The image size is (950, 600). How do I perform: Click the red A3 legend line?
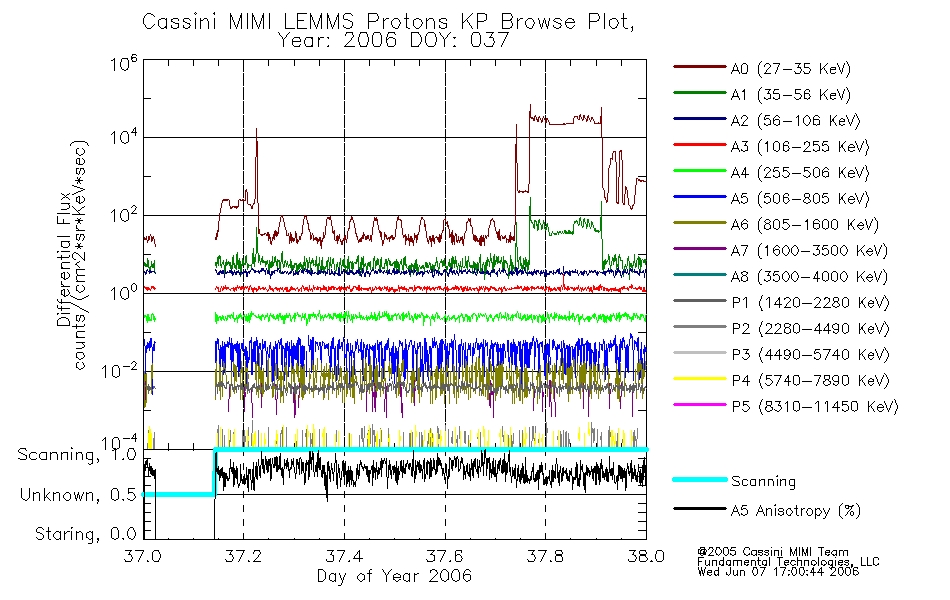coord(699,145)
